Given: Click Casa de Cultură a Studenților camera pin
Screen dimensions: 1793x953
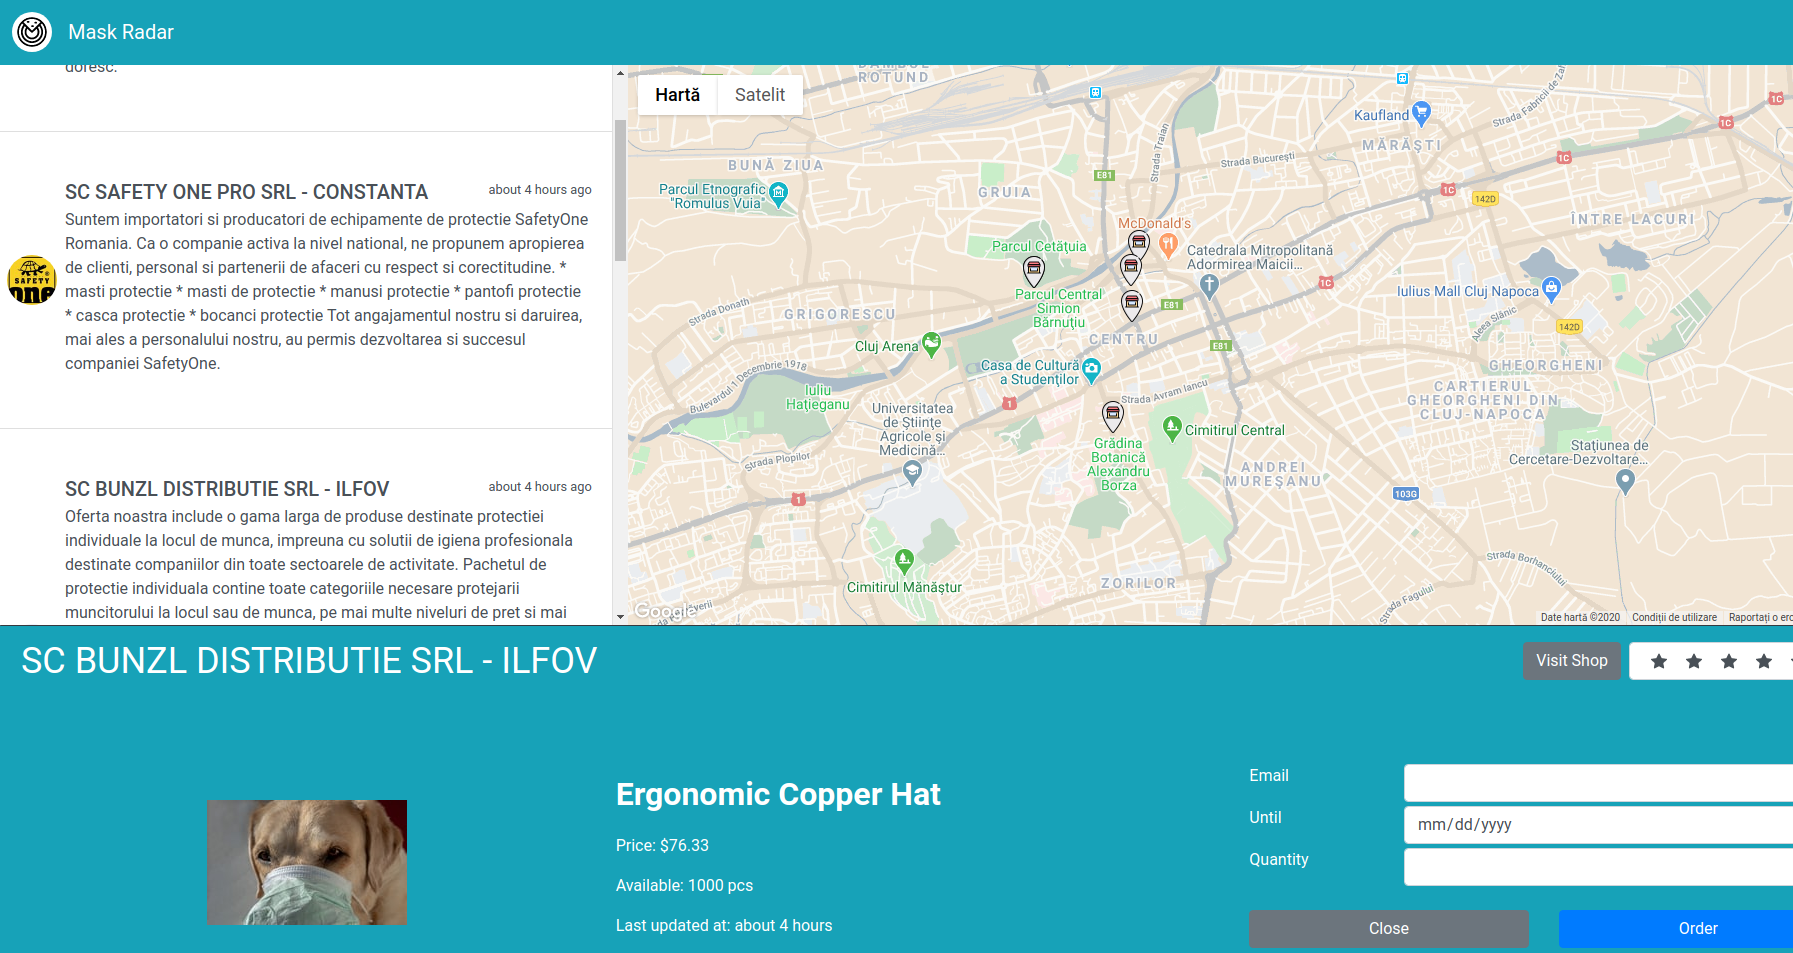Looking at the screenshot, I should (x=1091, y=371).
